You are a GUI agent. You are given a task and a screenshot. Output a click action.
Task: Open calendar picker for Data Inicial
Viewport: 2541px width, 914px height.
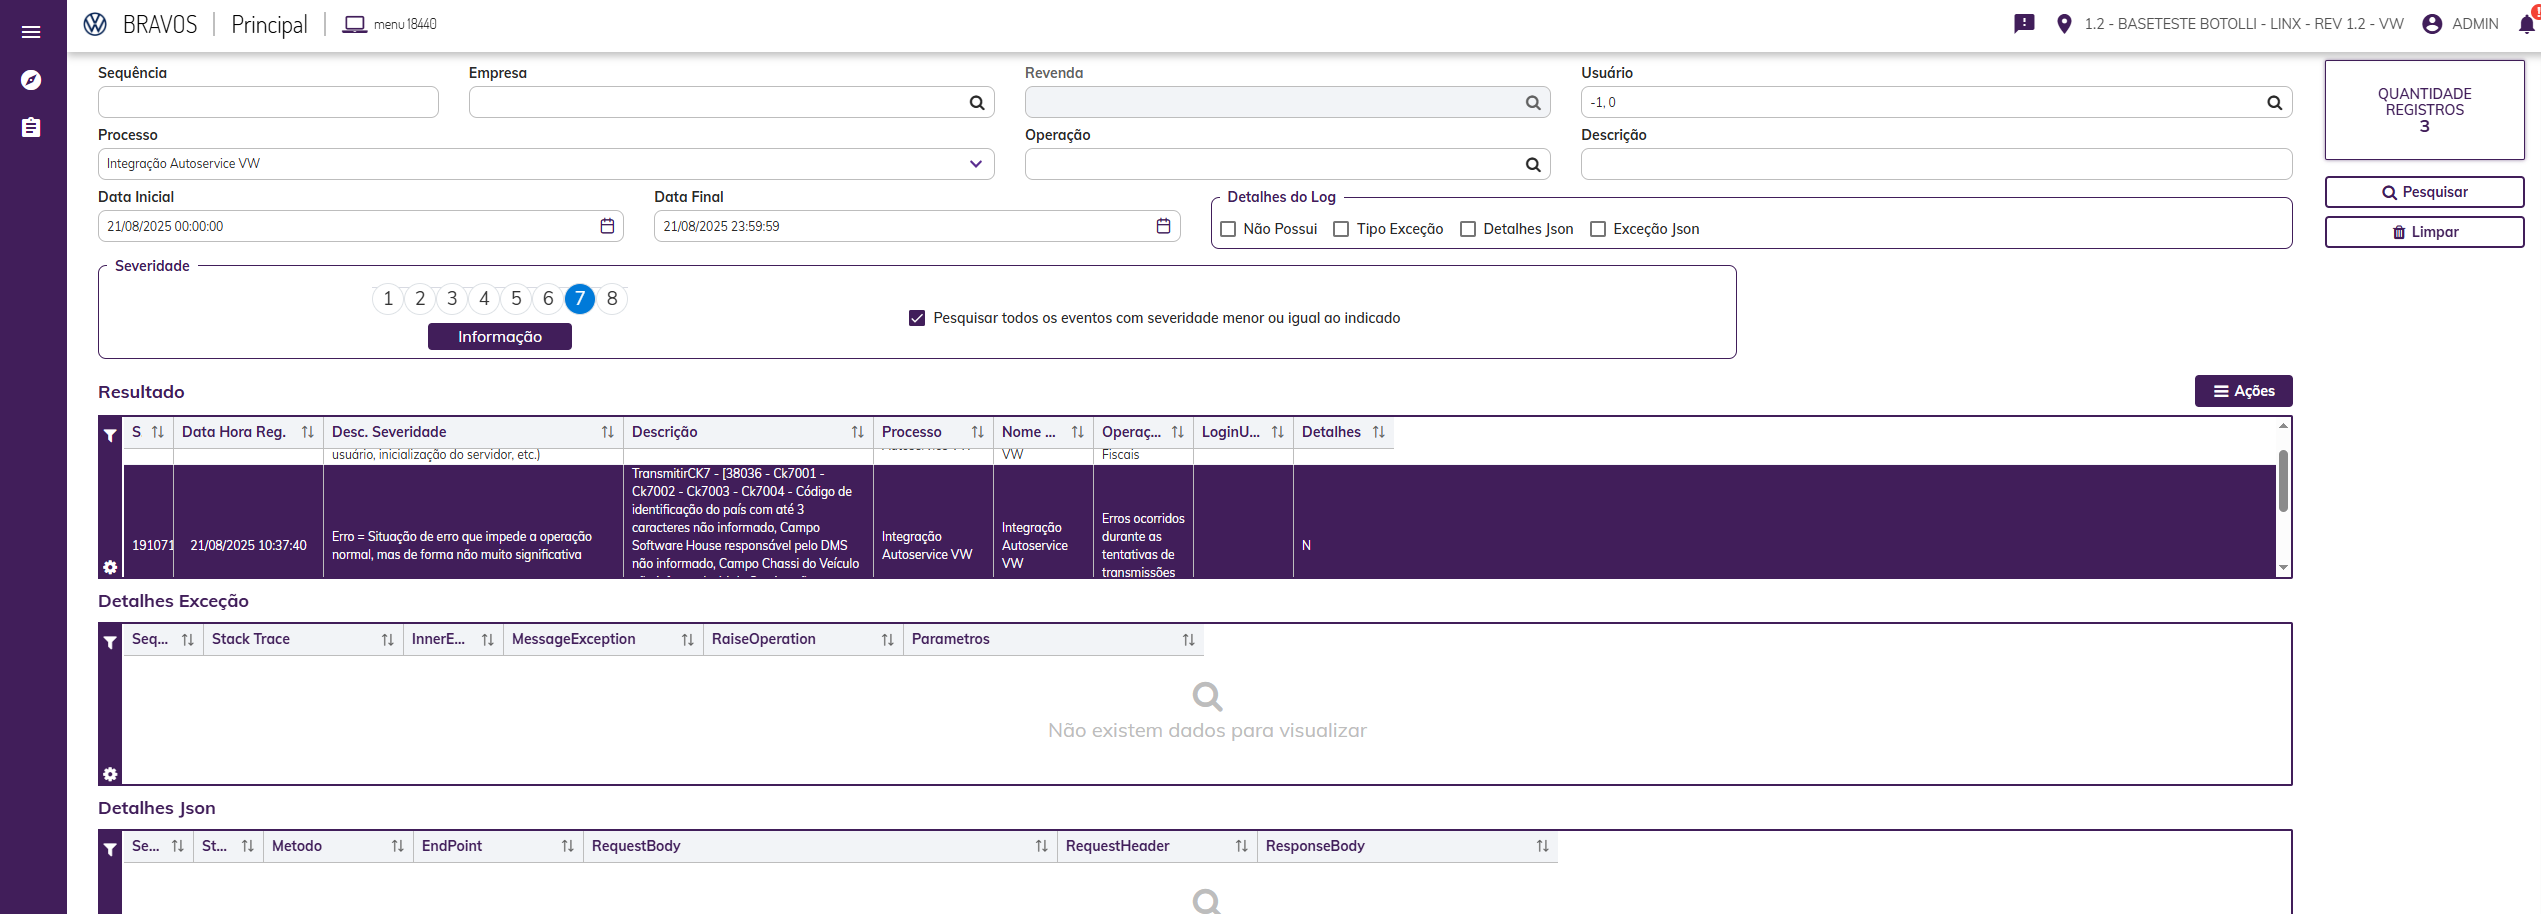[x=607, y=226]
